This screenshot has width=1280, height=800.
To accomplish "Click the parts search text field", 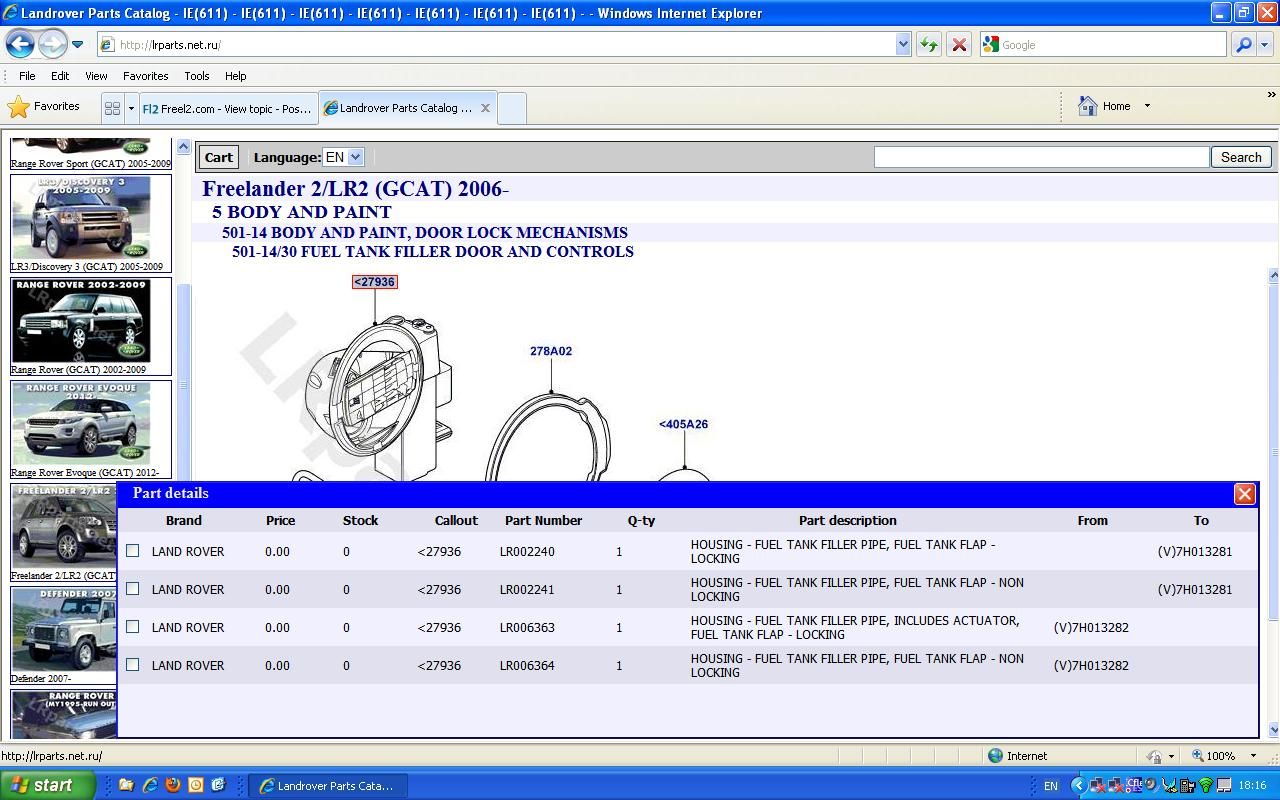I will click(1041, 157).
